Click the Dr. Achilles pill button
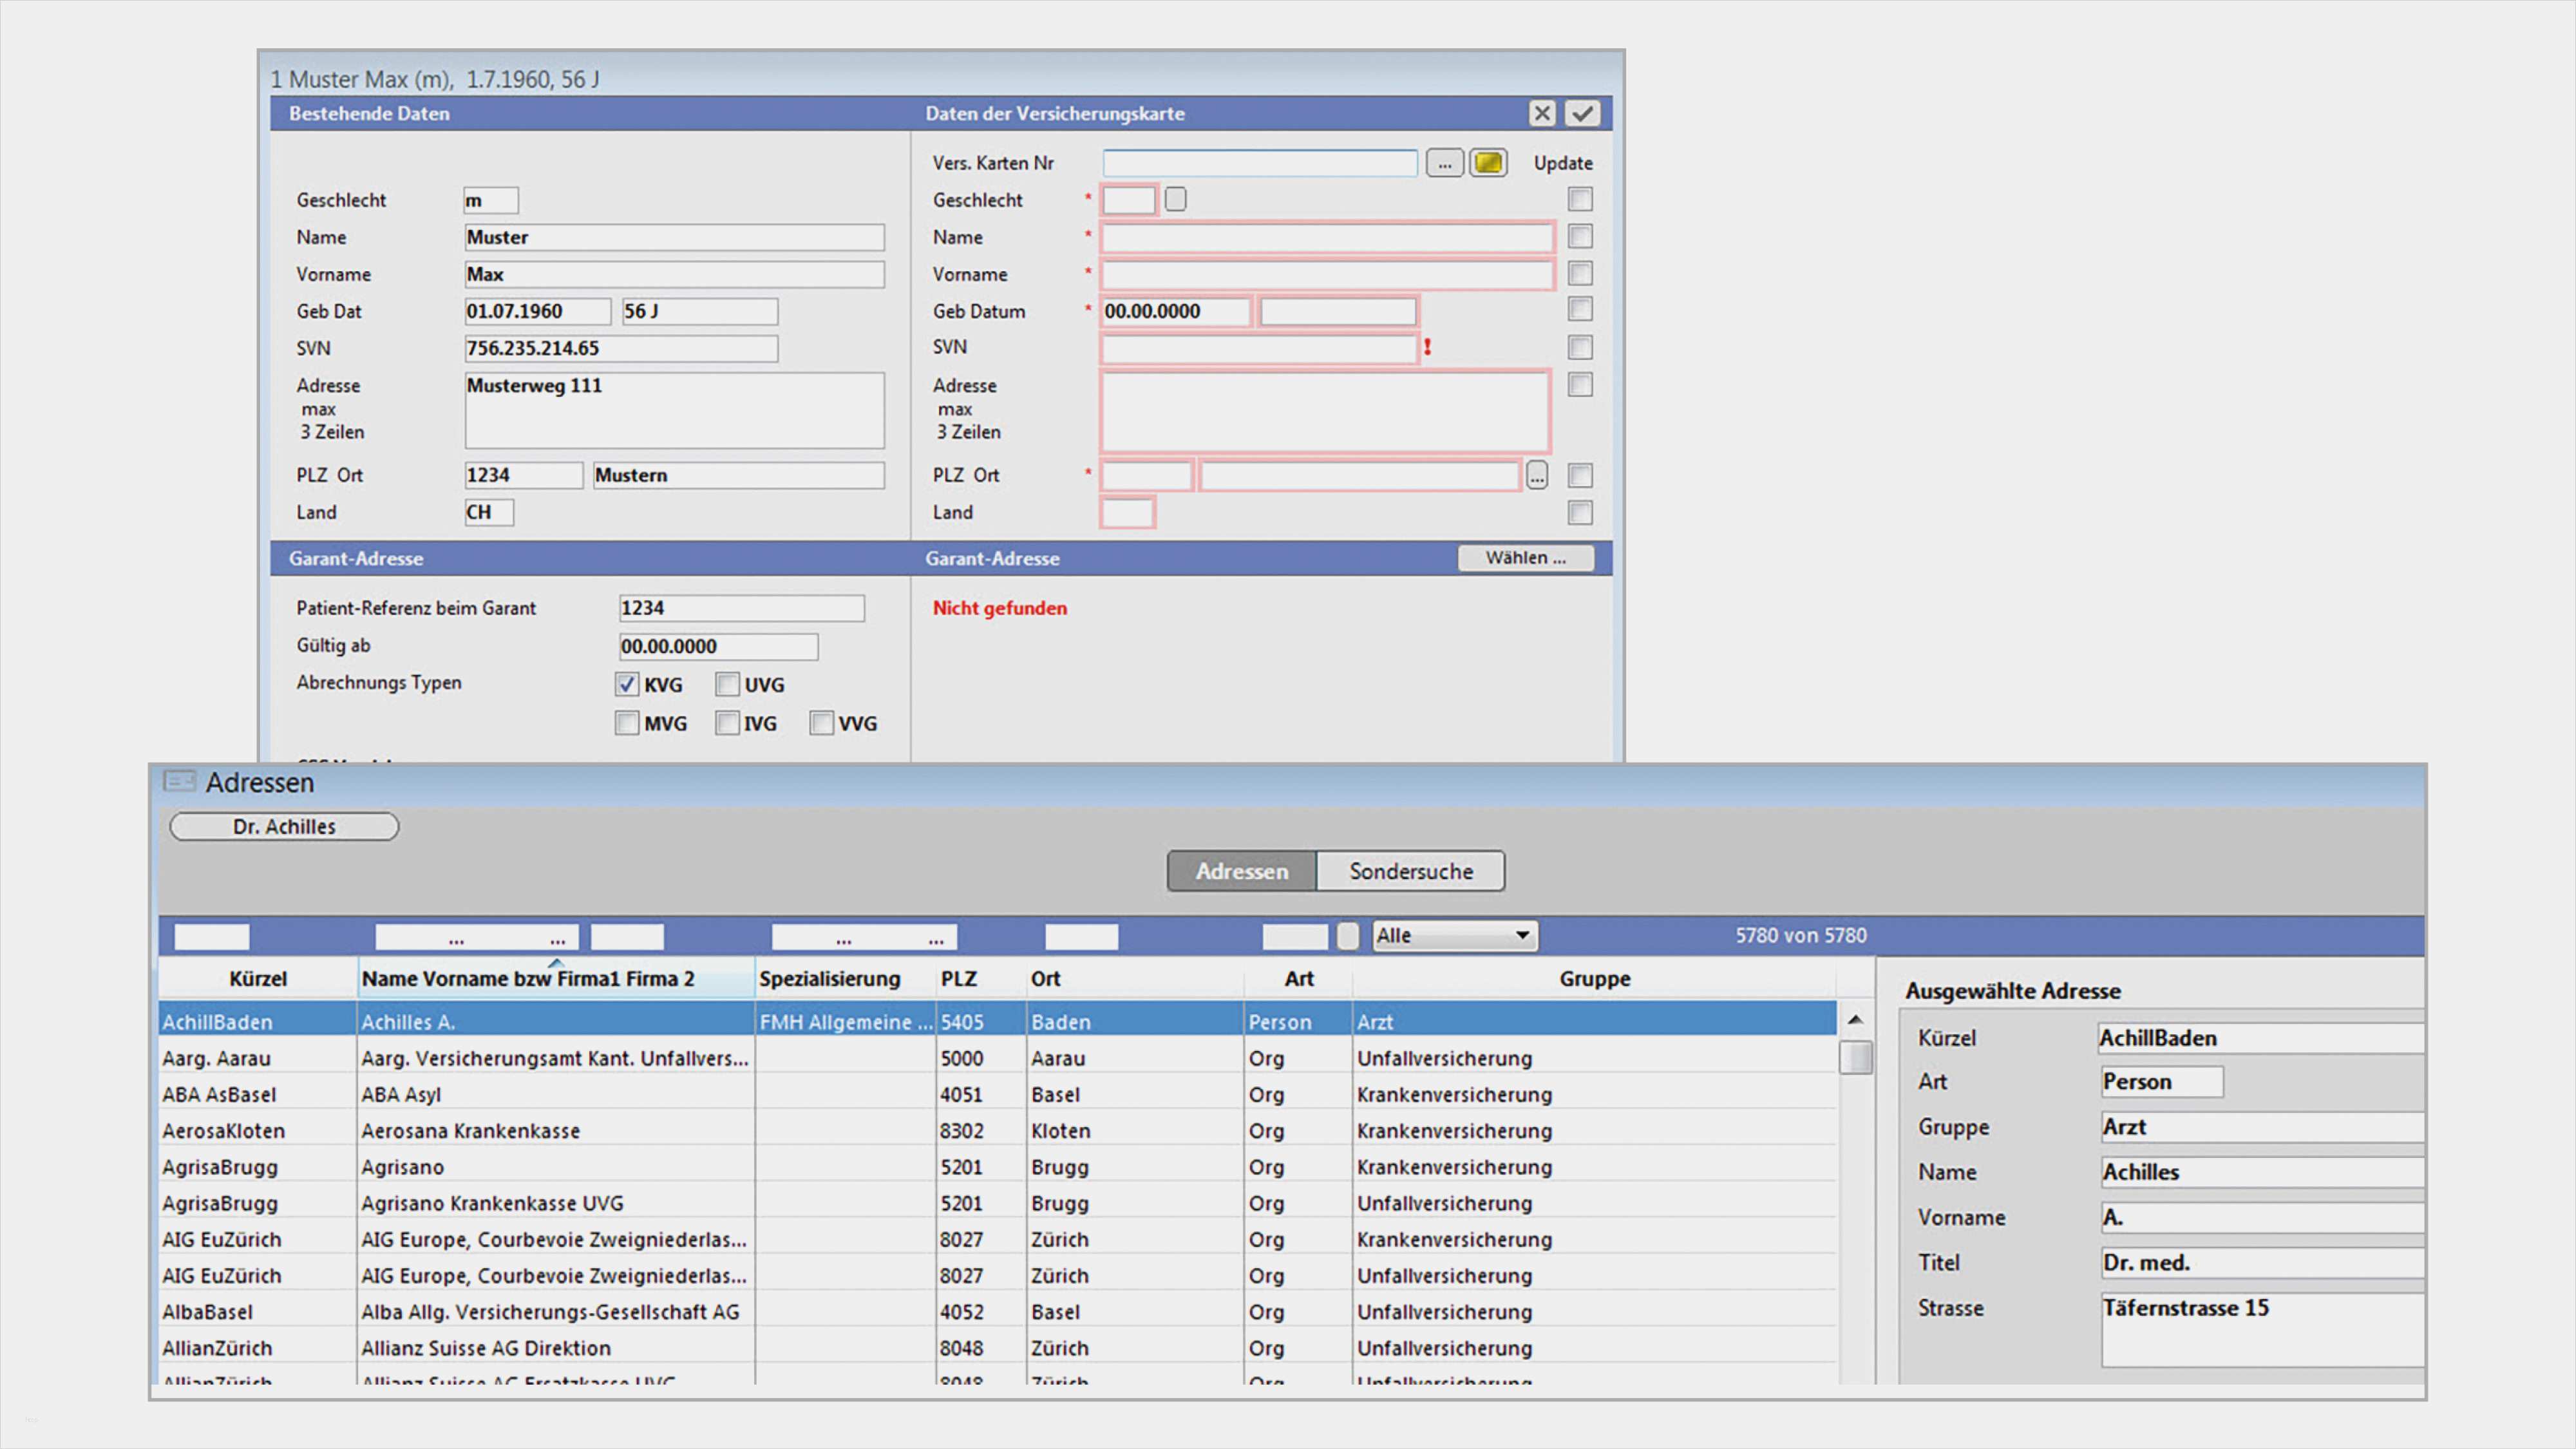This screenshot has width=2576, height=1449. point(284,826)
